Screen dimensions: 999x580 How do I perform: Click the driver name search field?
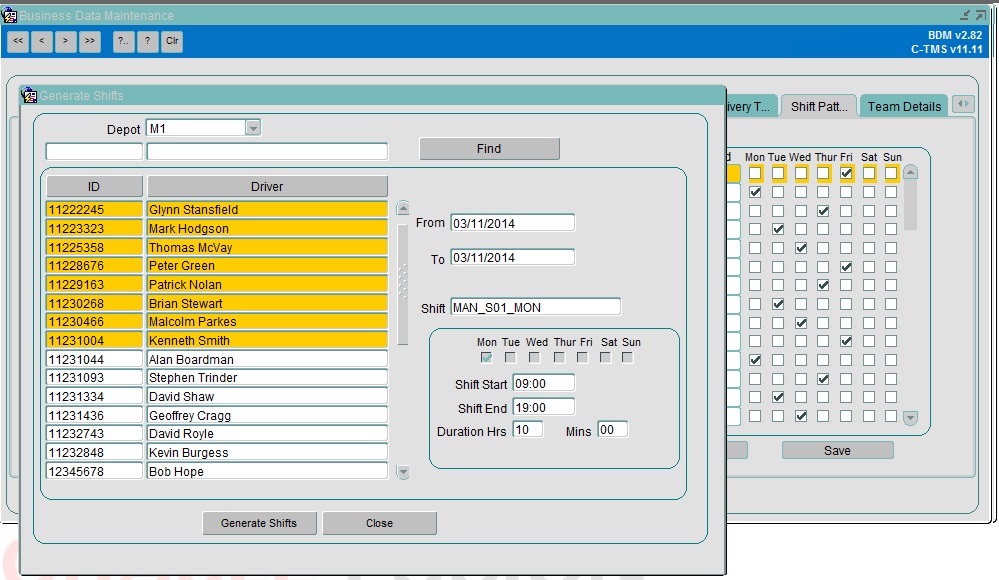267,152
